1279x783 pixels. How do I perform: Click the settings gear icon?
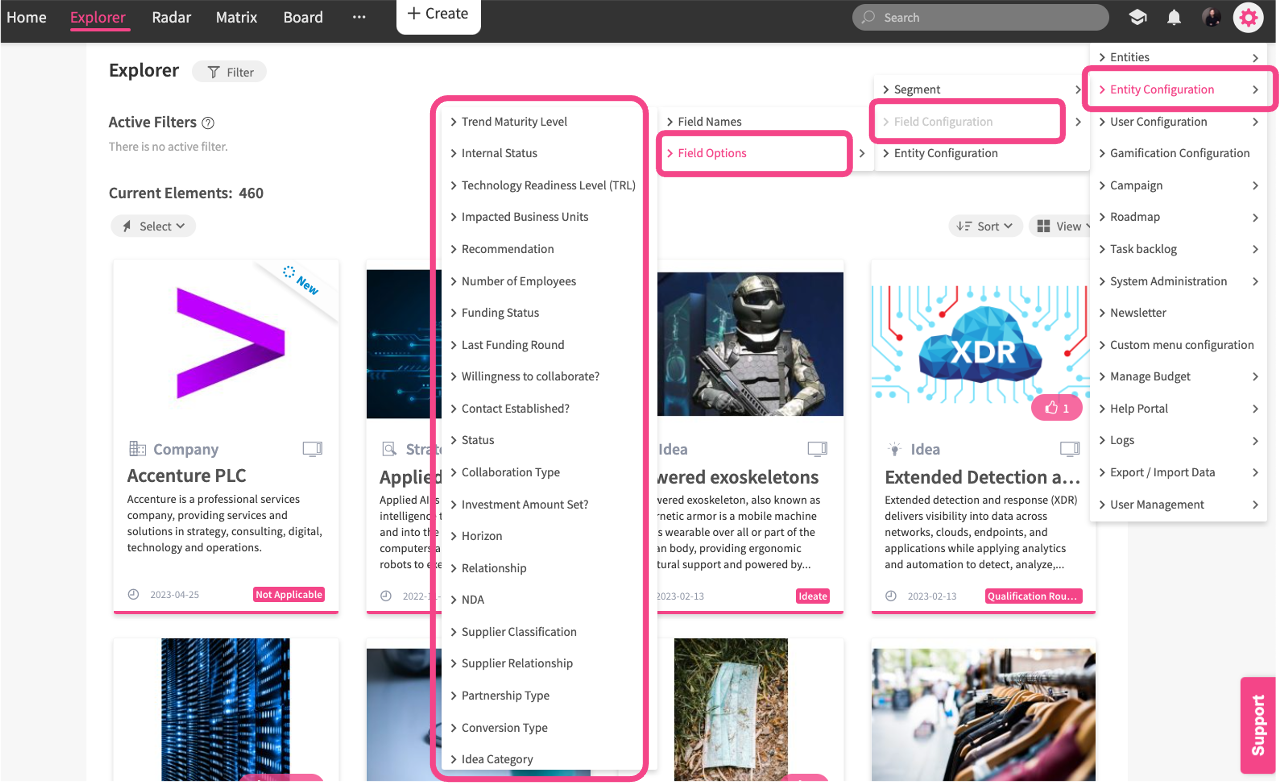1248,17
